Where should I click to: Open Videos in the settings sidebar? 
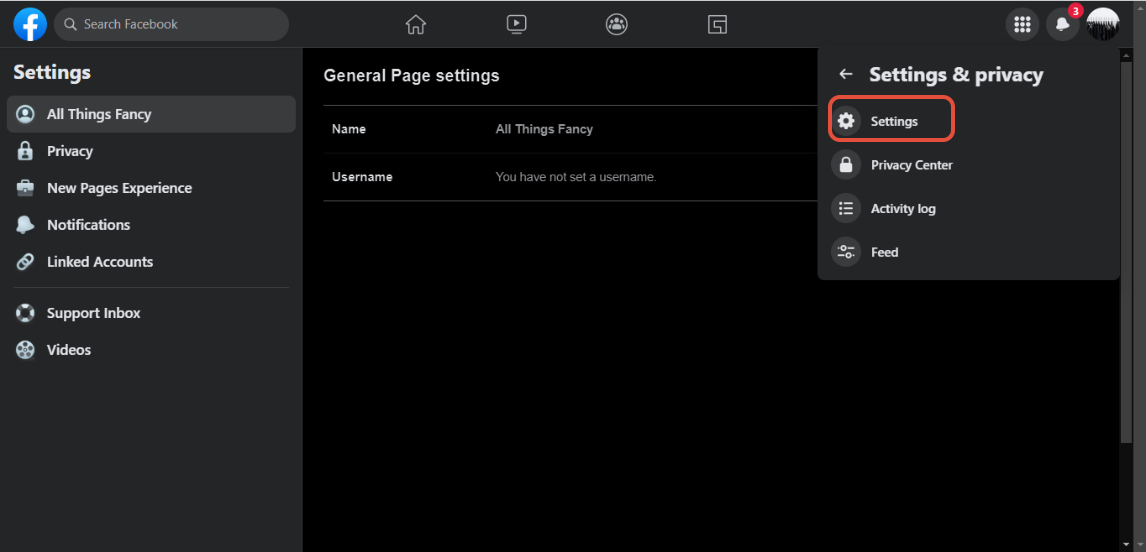151,349
